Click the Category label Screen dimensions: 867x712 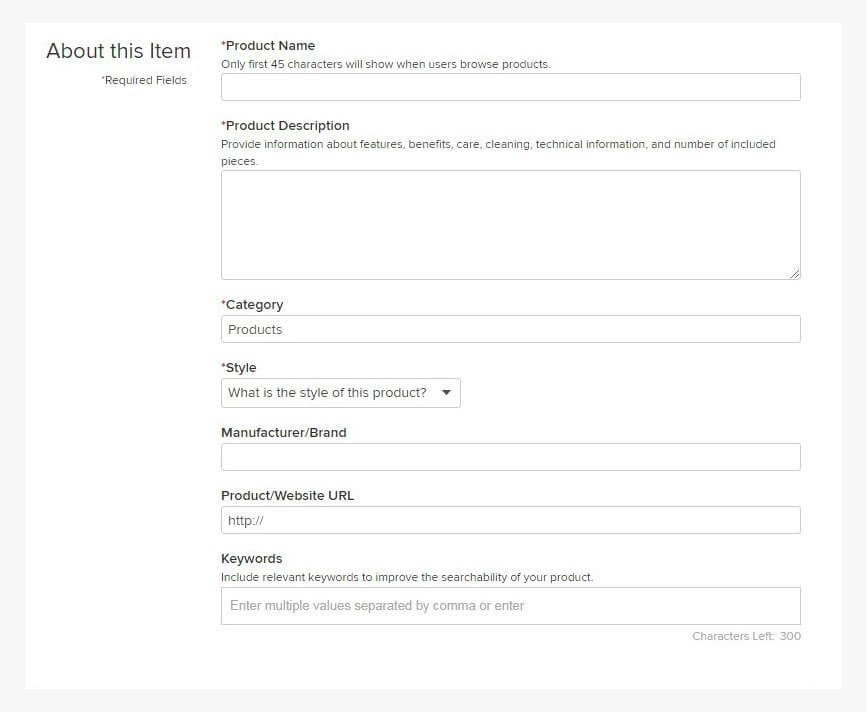(251, 304)
